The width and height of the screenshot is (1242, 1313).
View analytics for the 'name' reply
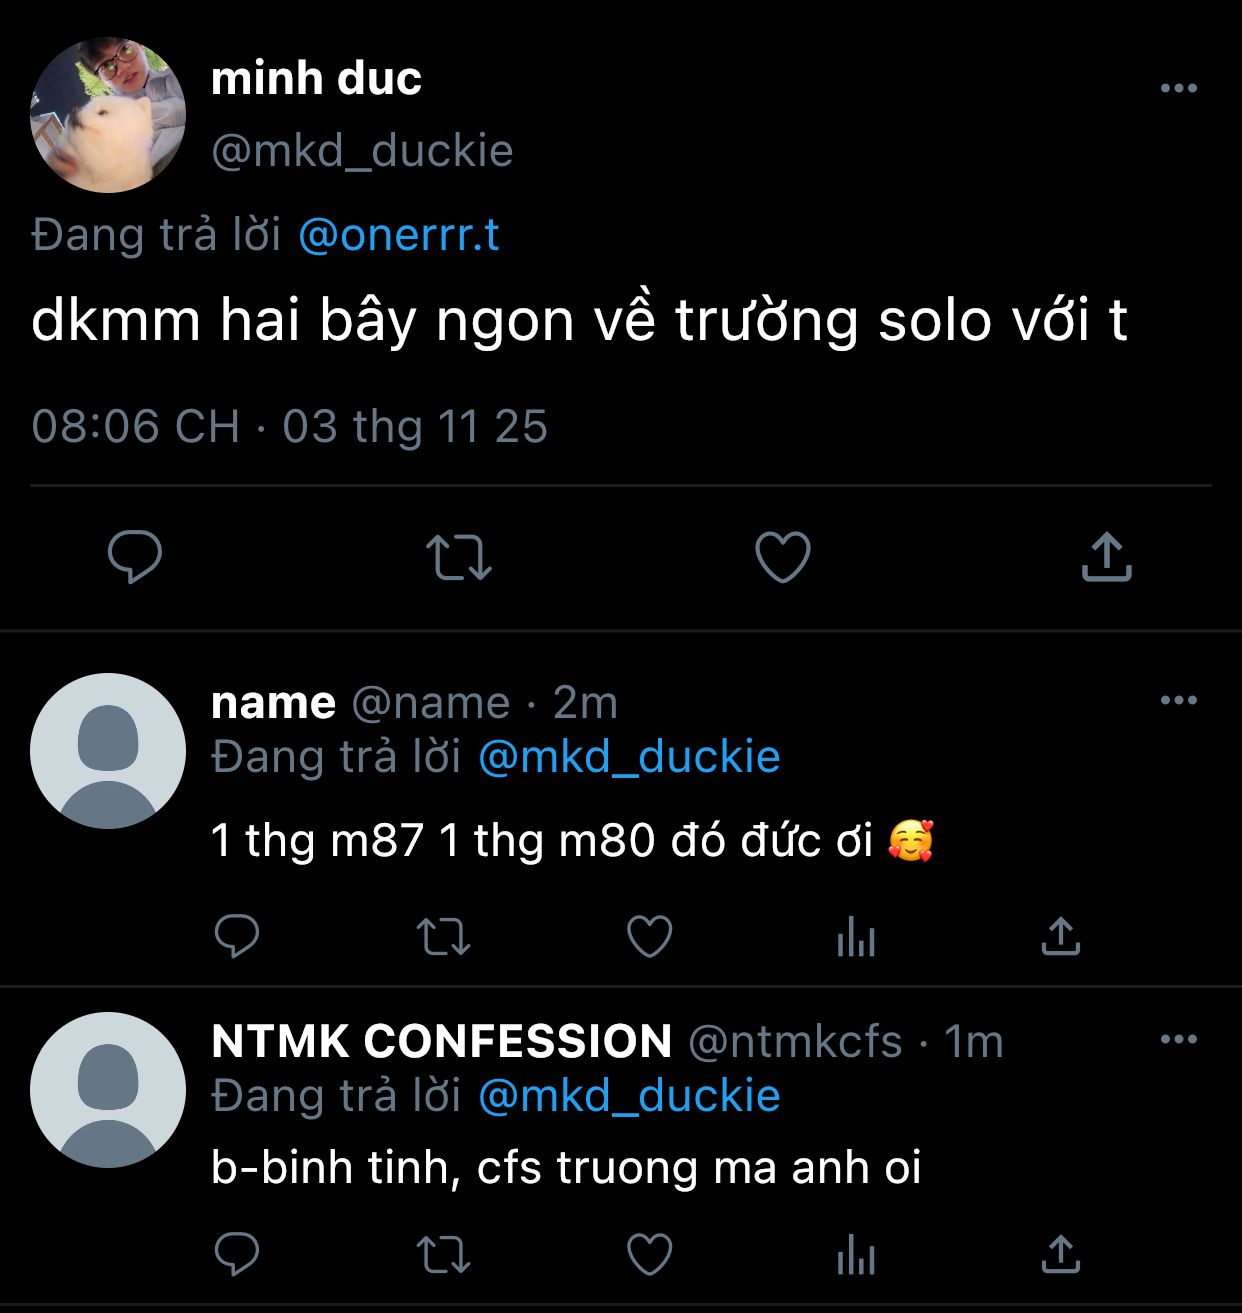tap(856, 937)
